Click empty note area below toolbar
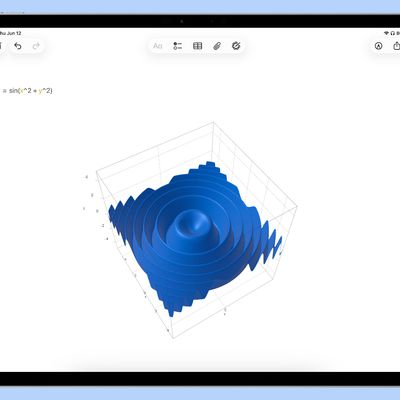Screen dimensions: 400x400 click(x=200, y=73)
